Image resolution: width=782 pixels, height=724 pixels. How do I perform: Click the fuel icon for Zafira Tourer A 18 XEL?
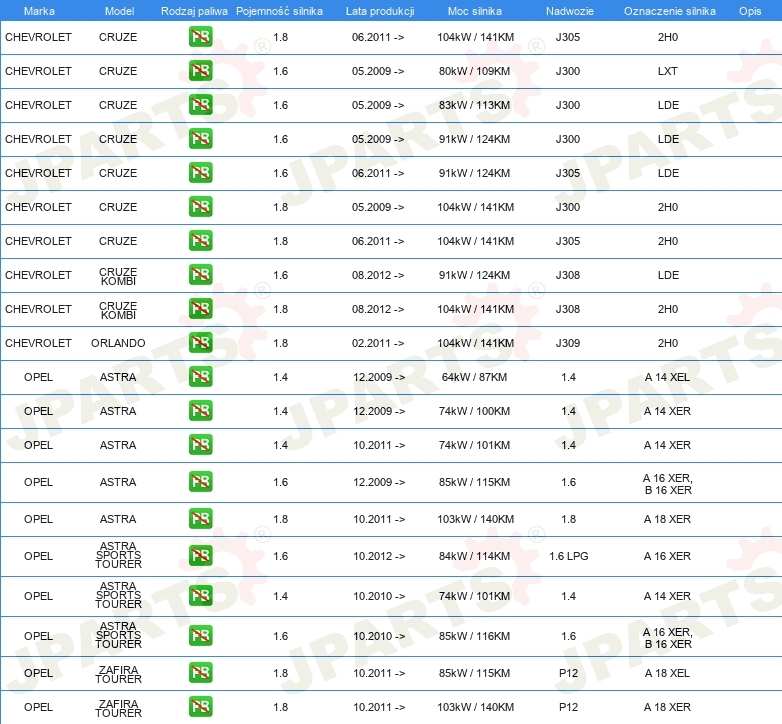pyautogui.click(x=200, y=673)
